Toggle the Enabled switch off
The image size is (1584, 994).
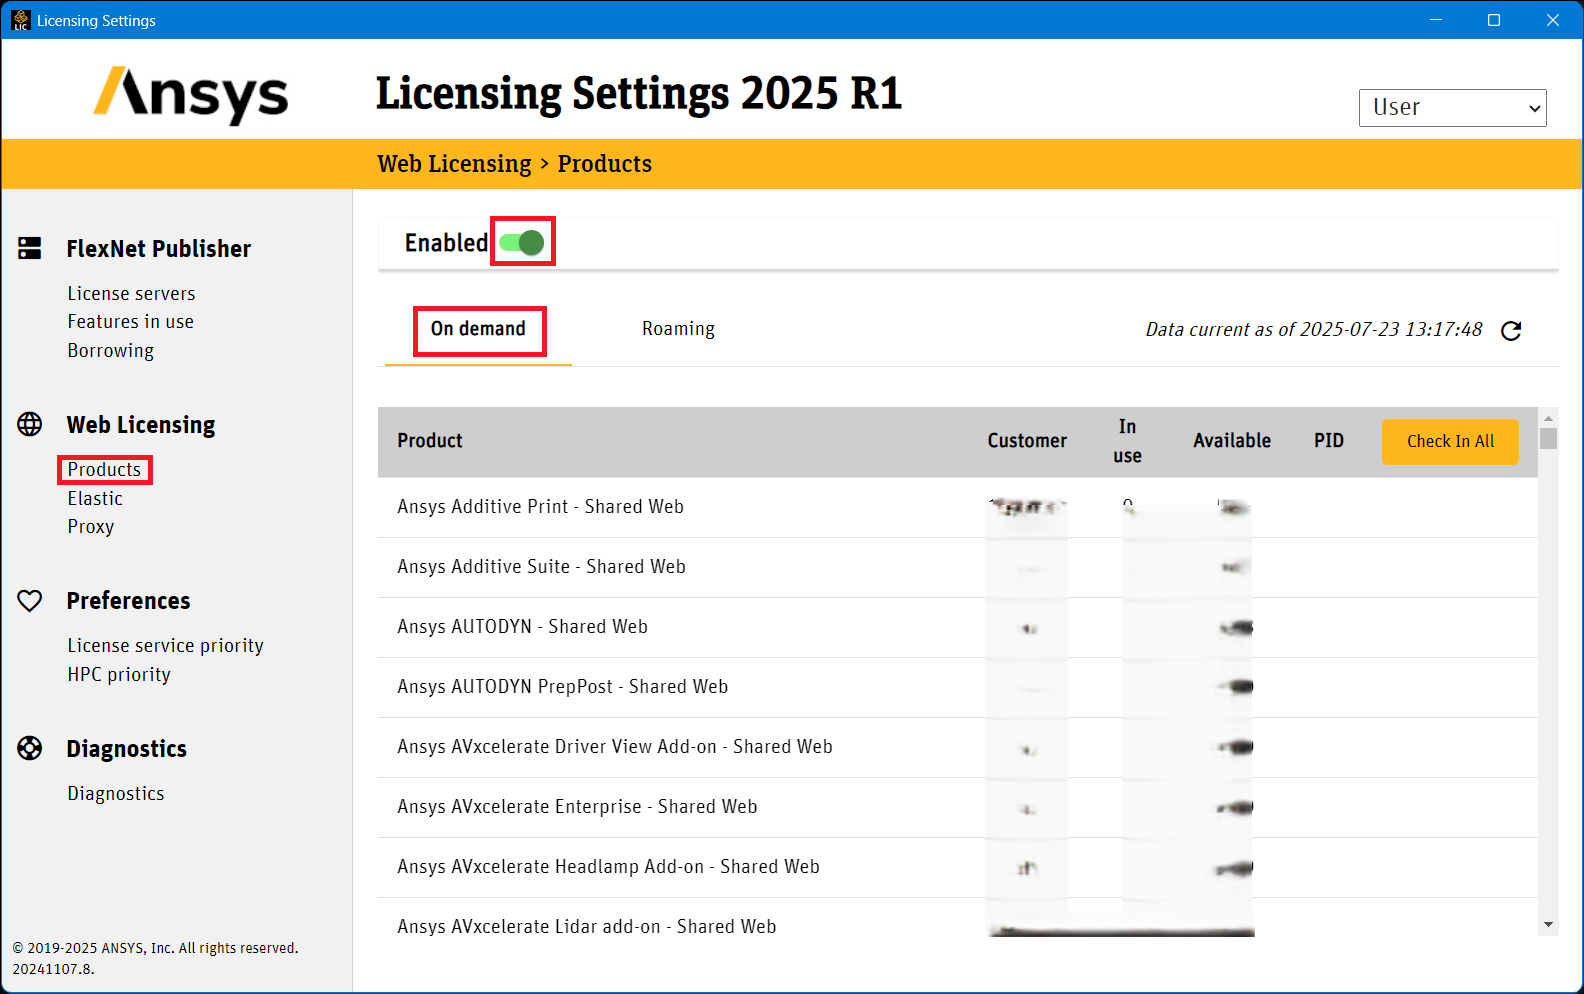coord(522,242)
